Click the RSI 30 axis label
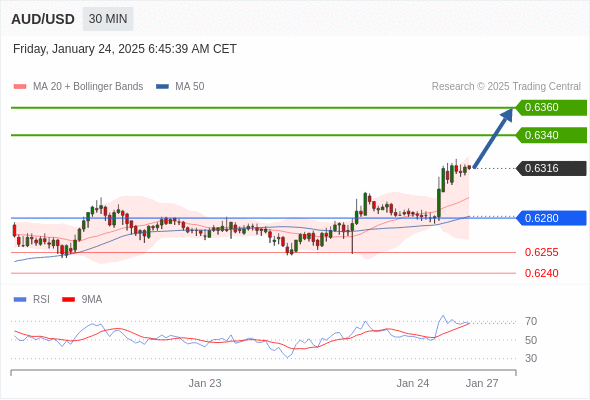 pyautogui.click(x=531, y=358)
